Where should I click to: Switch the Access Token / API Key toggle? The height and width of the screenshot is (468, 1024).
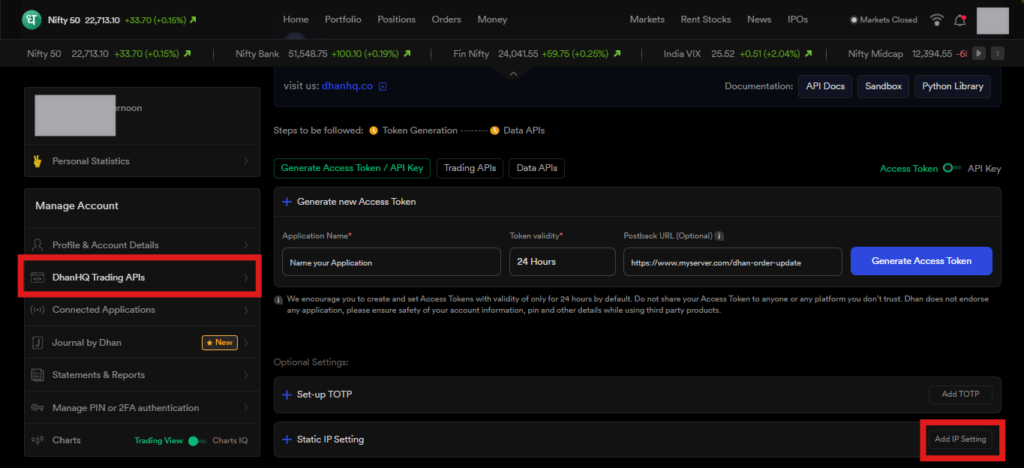click(952, 169)
